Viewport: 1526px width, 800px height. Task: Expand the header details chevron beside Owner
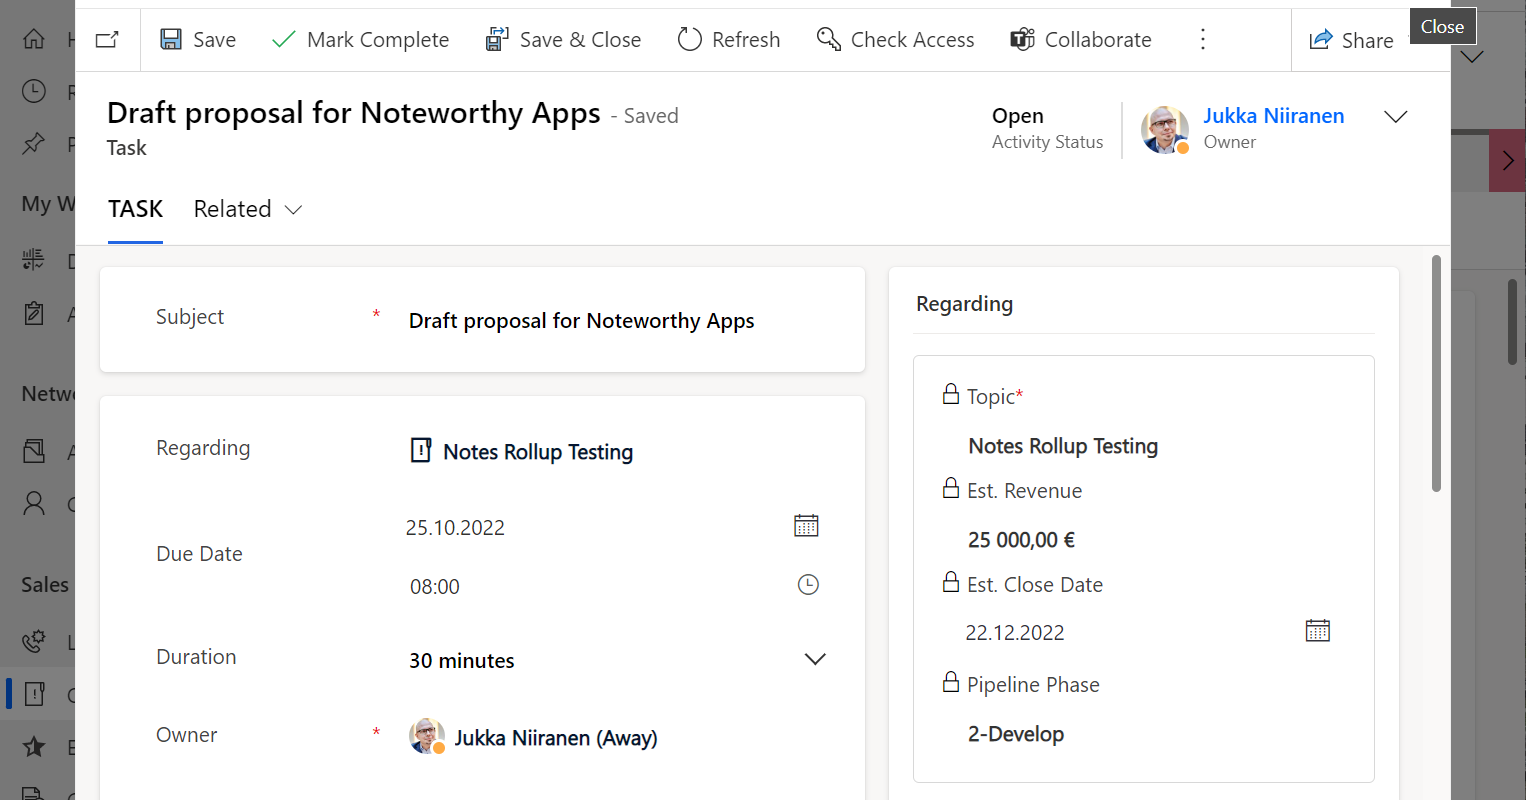tap(1395, 117)
